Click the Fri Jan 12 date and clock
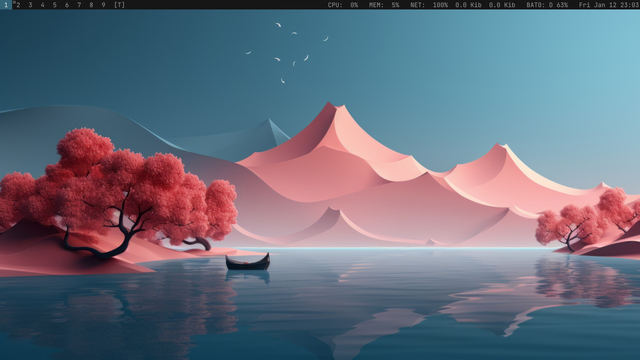Viewport: 640px width, 360px height. tap(609, 5)
